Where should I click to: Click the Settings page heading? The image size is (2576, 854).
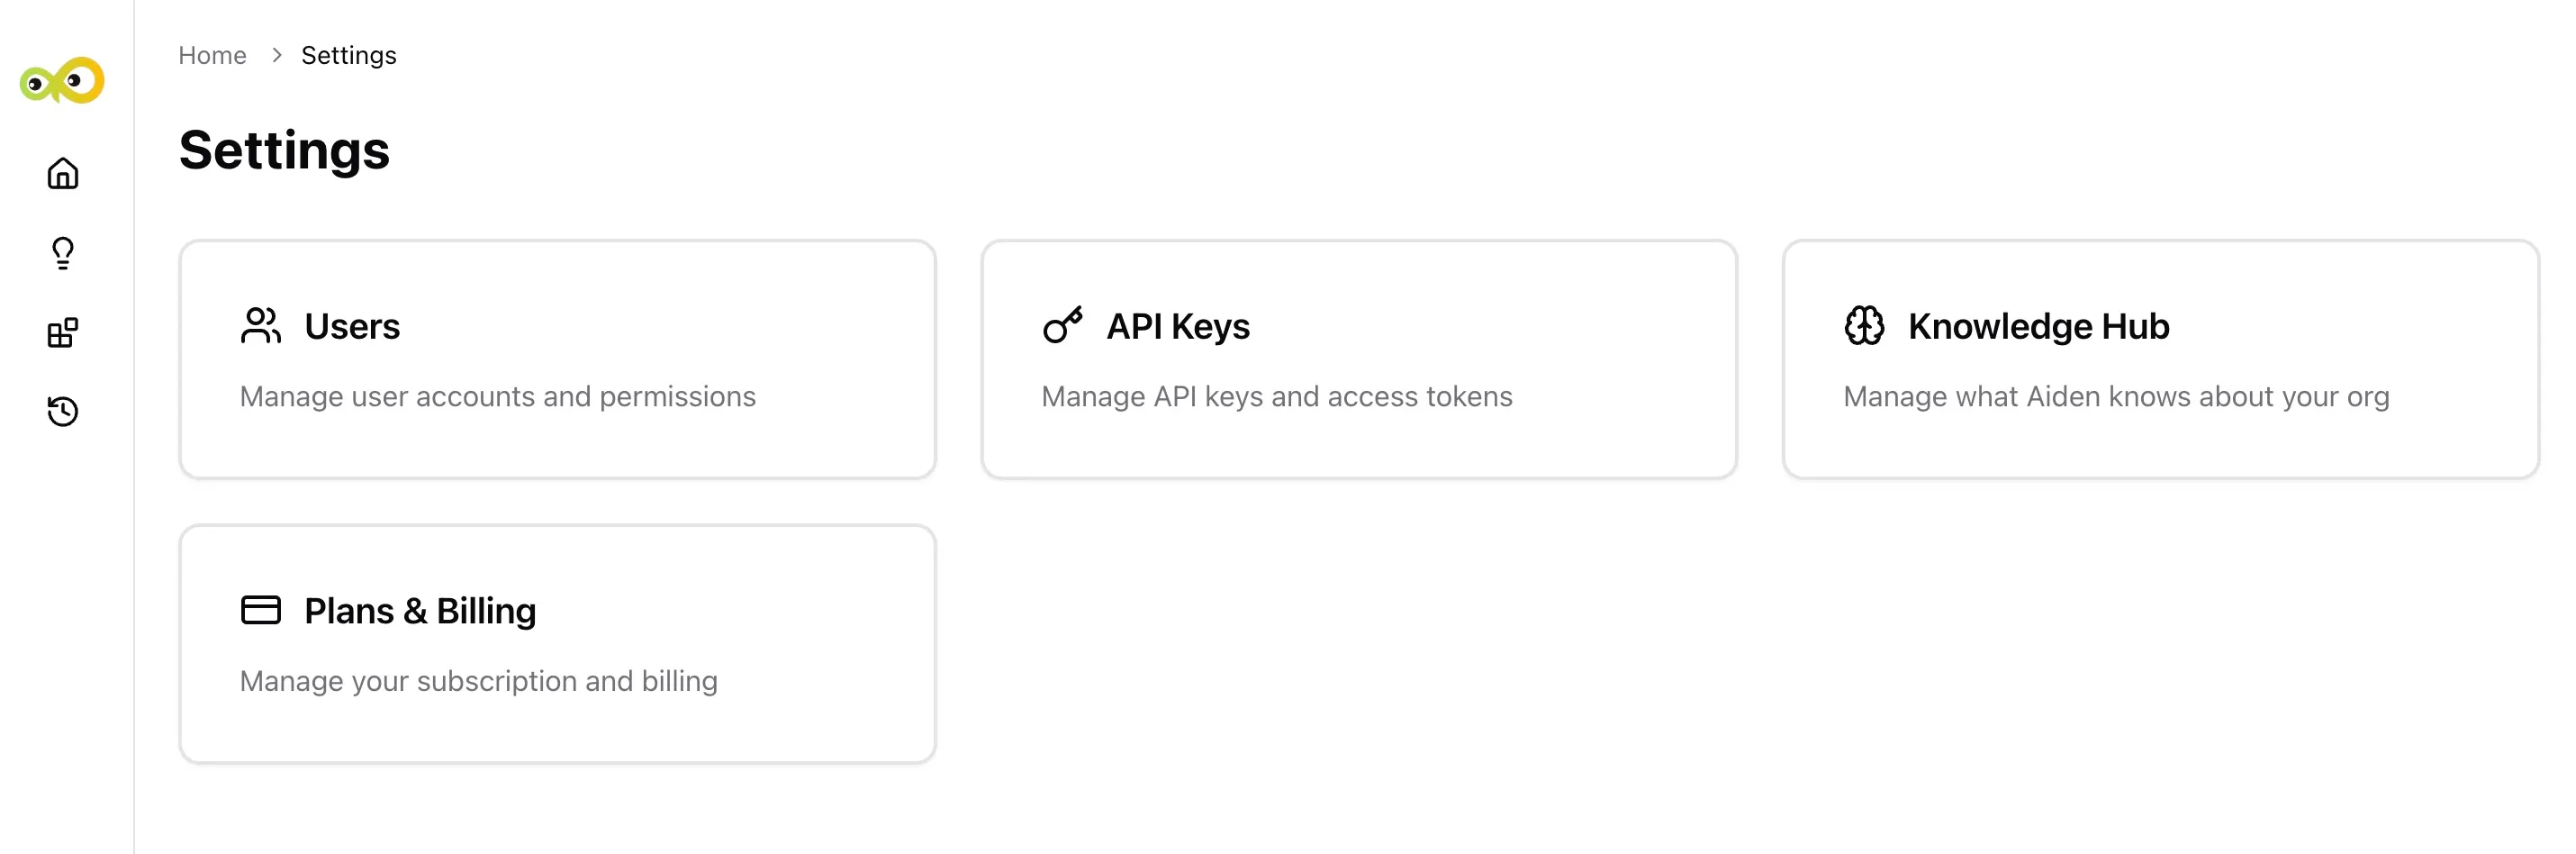pyautogui.click(x=285, y=151)
